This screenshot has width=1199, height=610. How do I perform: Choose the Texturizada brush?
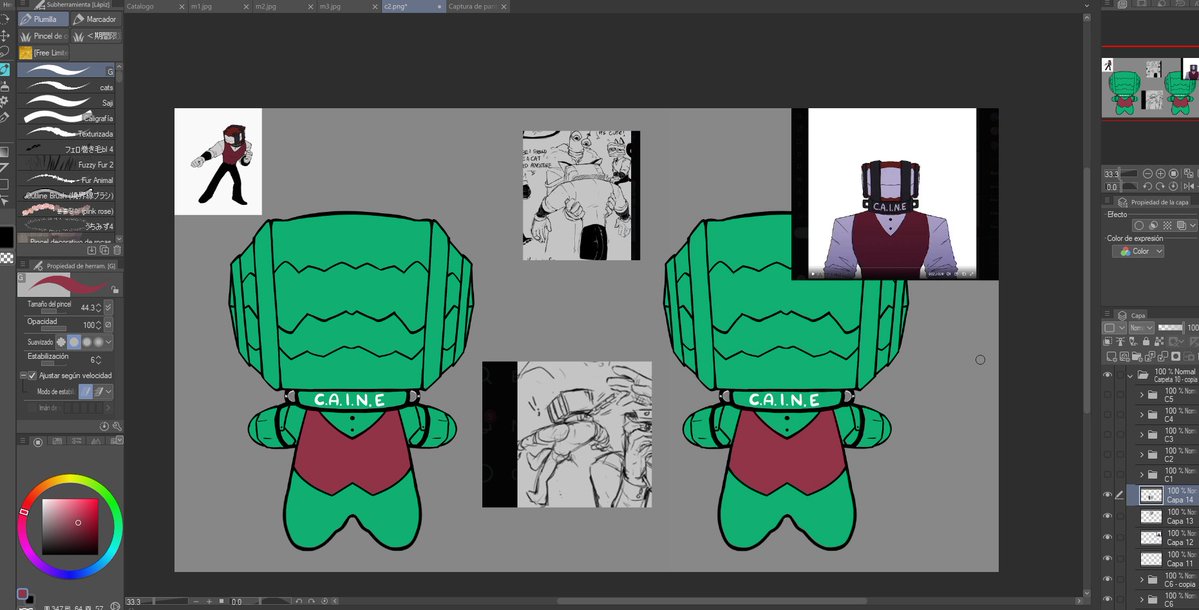66,133
